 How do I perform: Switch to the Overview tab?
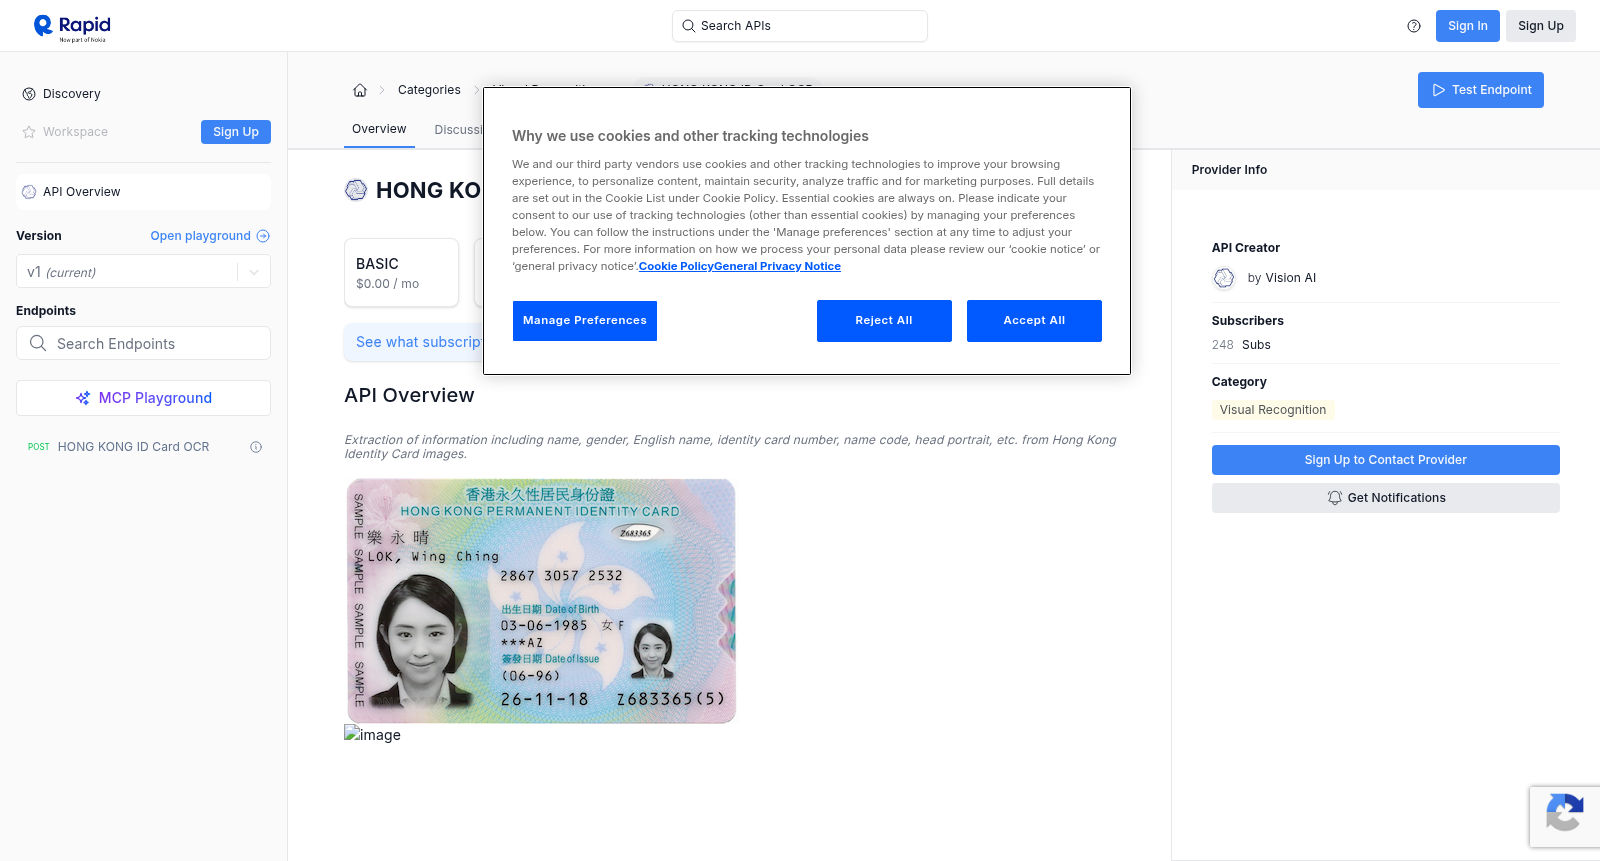(379, 129)
